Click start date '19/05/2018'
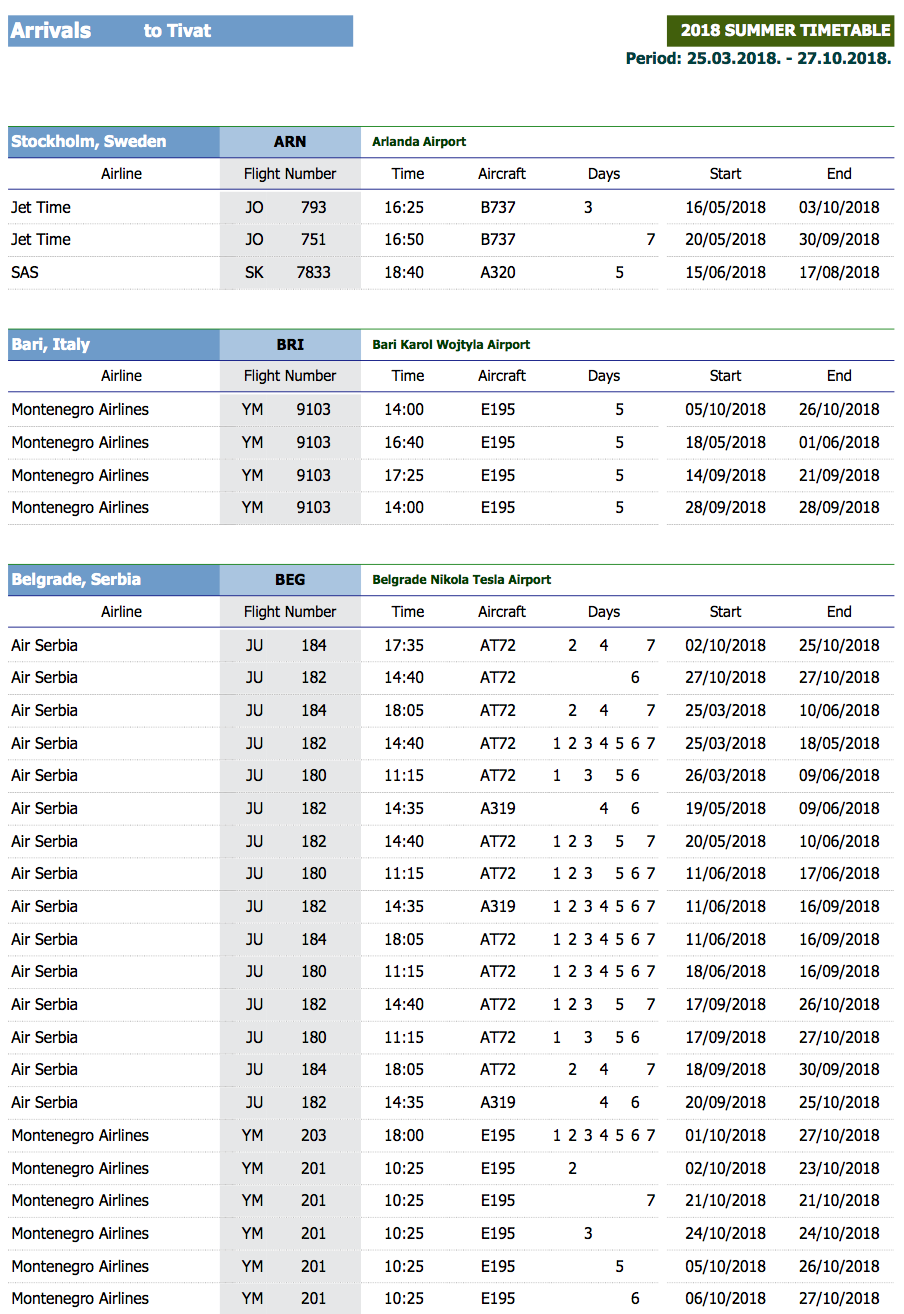The width and height of the screenshot is (904, 1314). click(725, 809)
